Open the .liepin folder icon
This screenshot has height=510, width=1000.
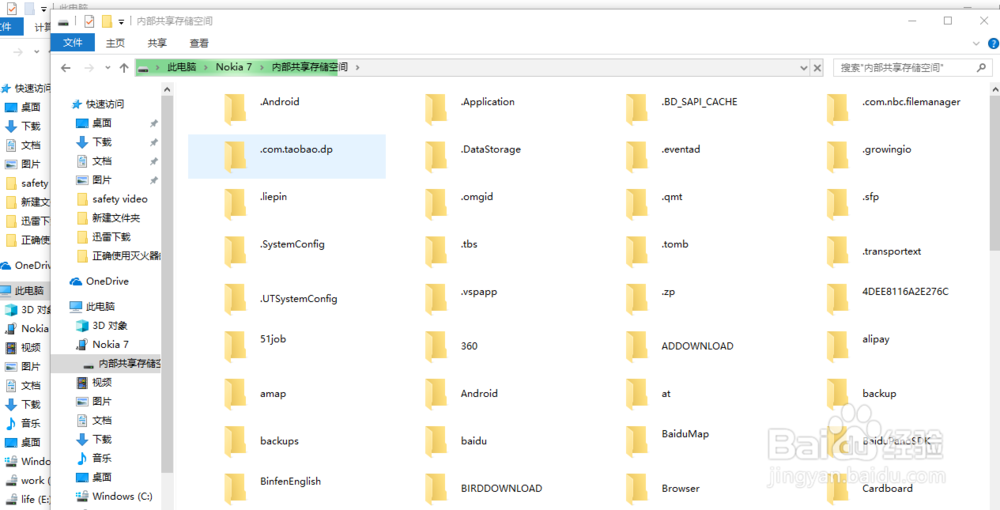pyautogui.click(x=235, y=204)
